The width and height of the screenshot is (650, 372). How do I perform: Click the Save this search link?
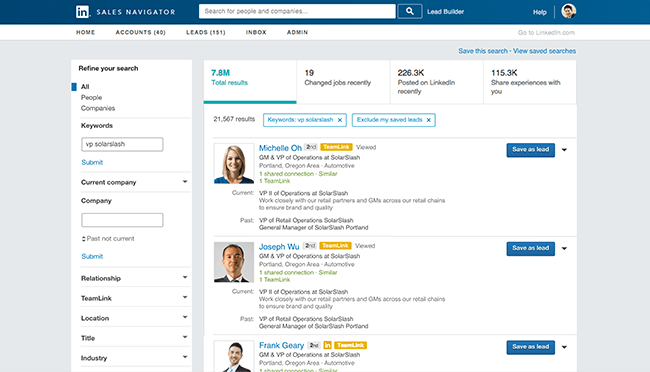[x=483, y=51]
